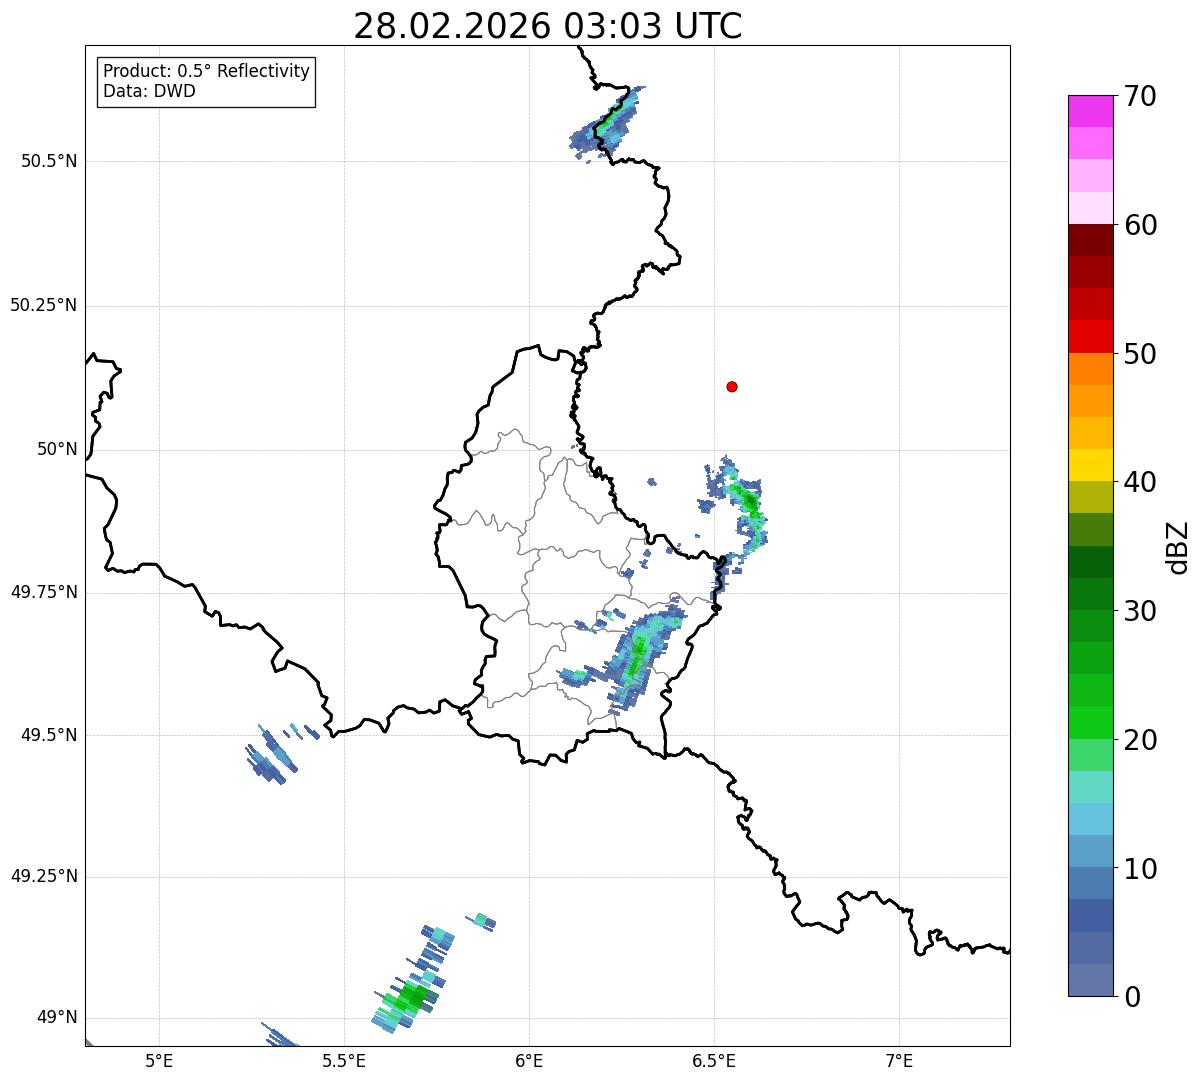The image size is (1202, 1081).
Task: Click the dark maroon colorbar swatch below 60
Action: tap(1090, 240)
